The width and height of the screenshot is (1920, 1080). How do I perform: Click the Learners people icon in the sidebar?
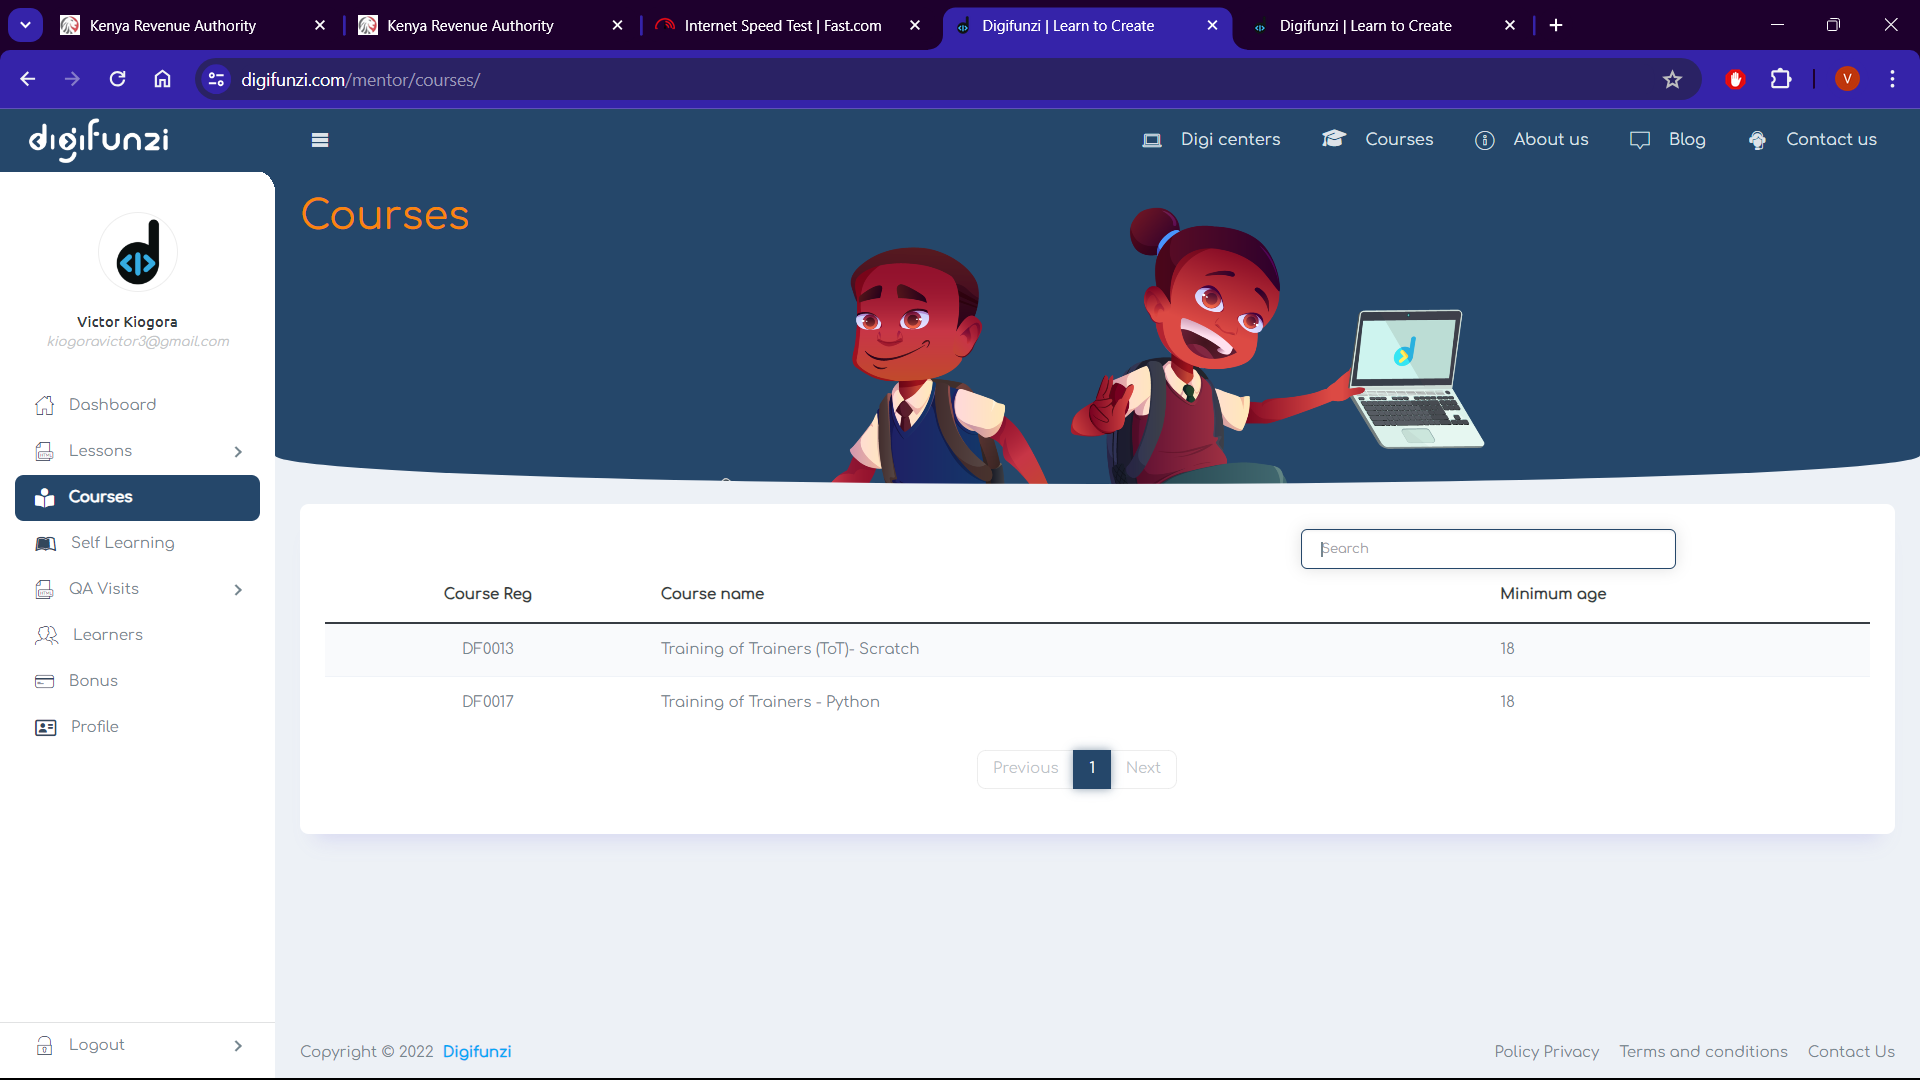[46, 635]
